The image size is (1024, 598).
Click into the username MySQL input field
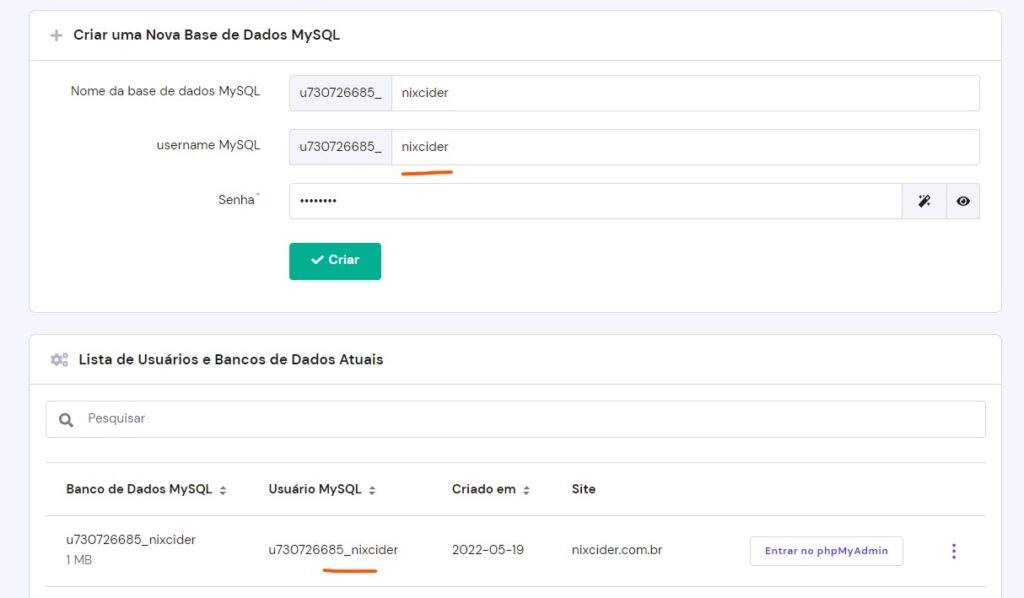684,147
